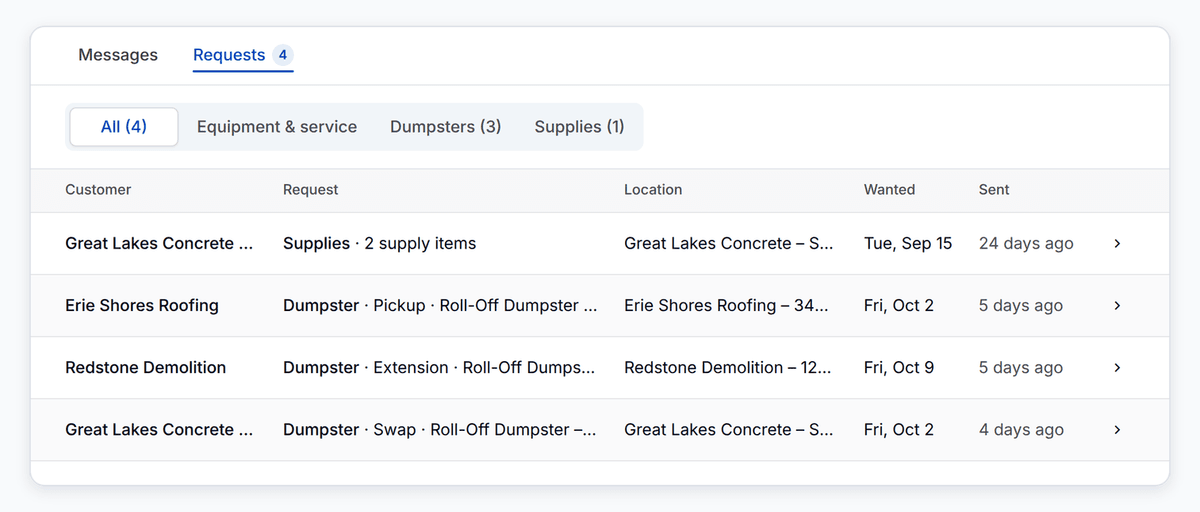Select Redstone Demolition customer name

point(146,368)
